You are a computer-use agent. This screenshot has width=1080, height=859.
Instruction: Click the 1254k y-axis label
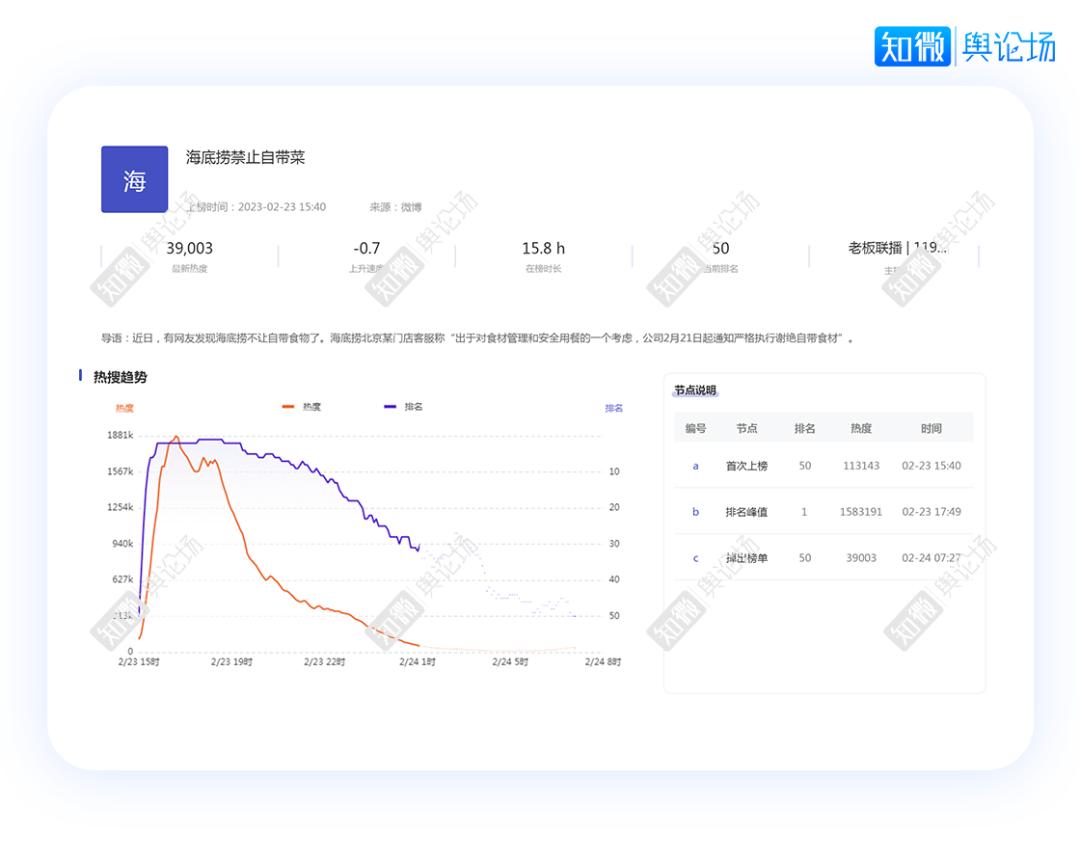click(x=120, y=508)
